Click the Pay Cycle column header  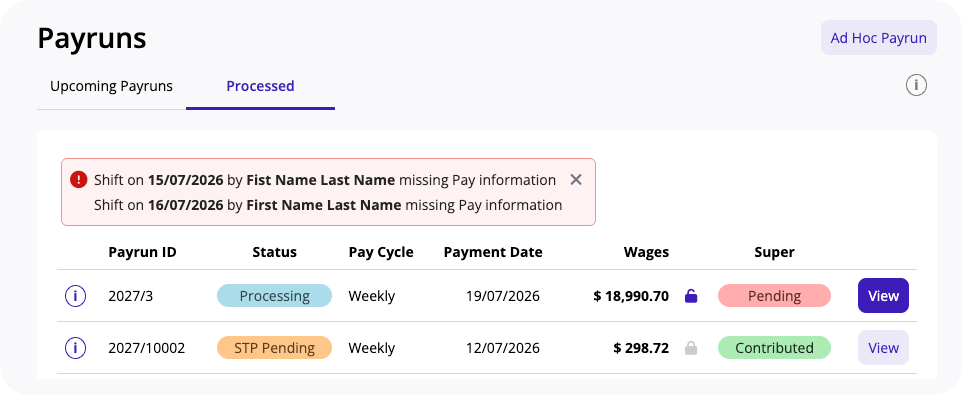[x=381, y=252]
